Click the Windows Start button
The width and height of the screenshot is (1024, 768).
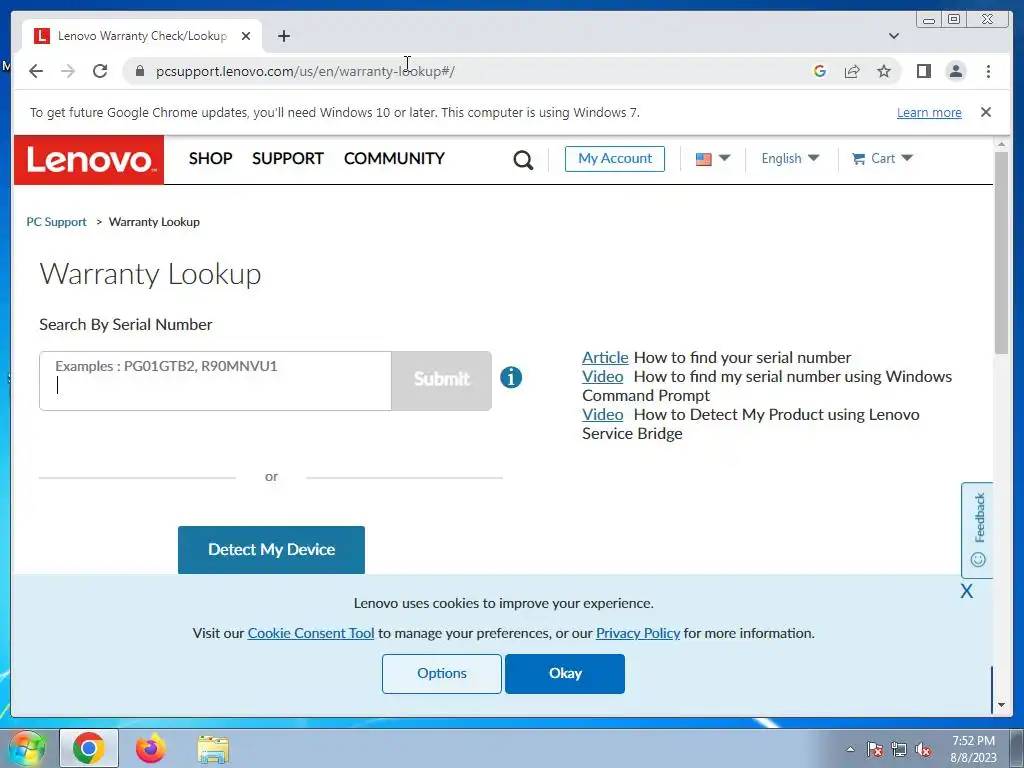pos(27,748)
